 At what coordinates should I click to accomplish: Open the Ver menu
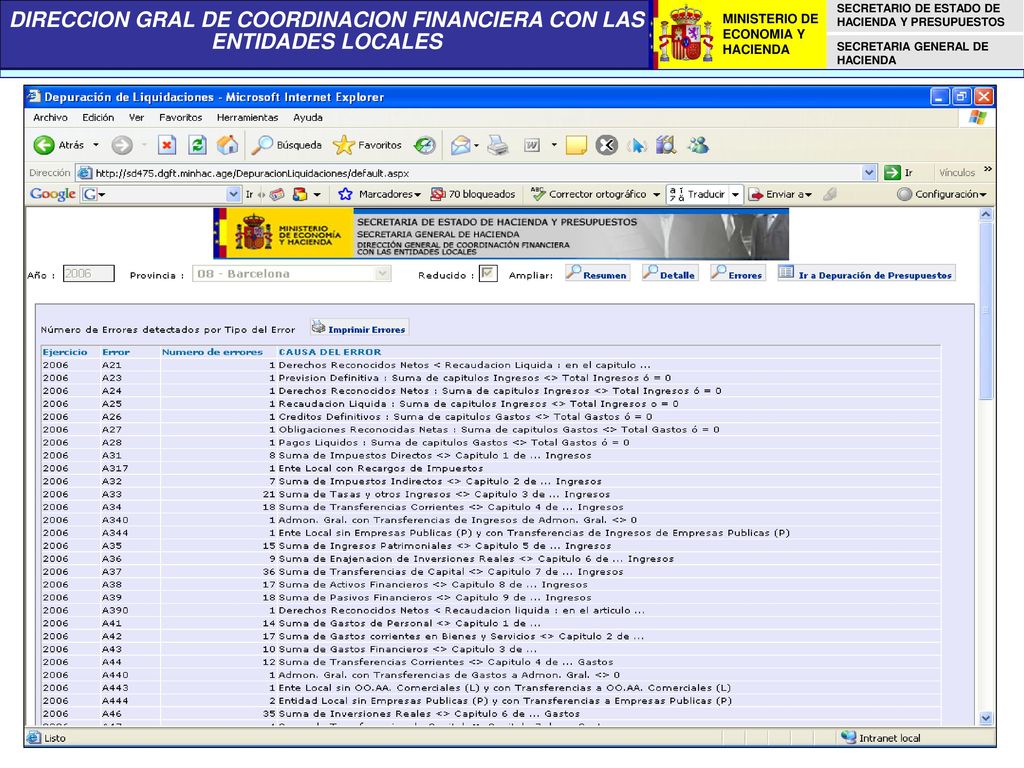(136, 118)
